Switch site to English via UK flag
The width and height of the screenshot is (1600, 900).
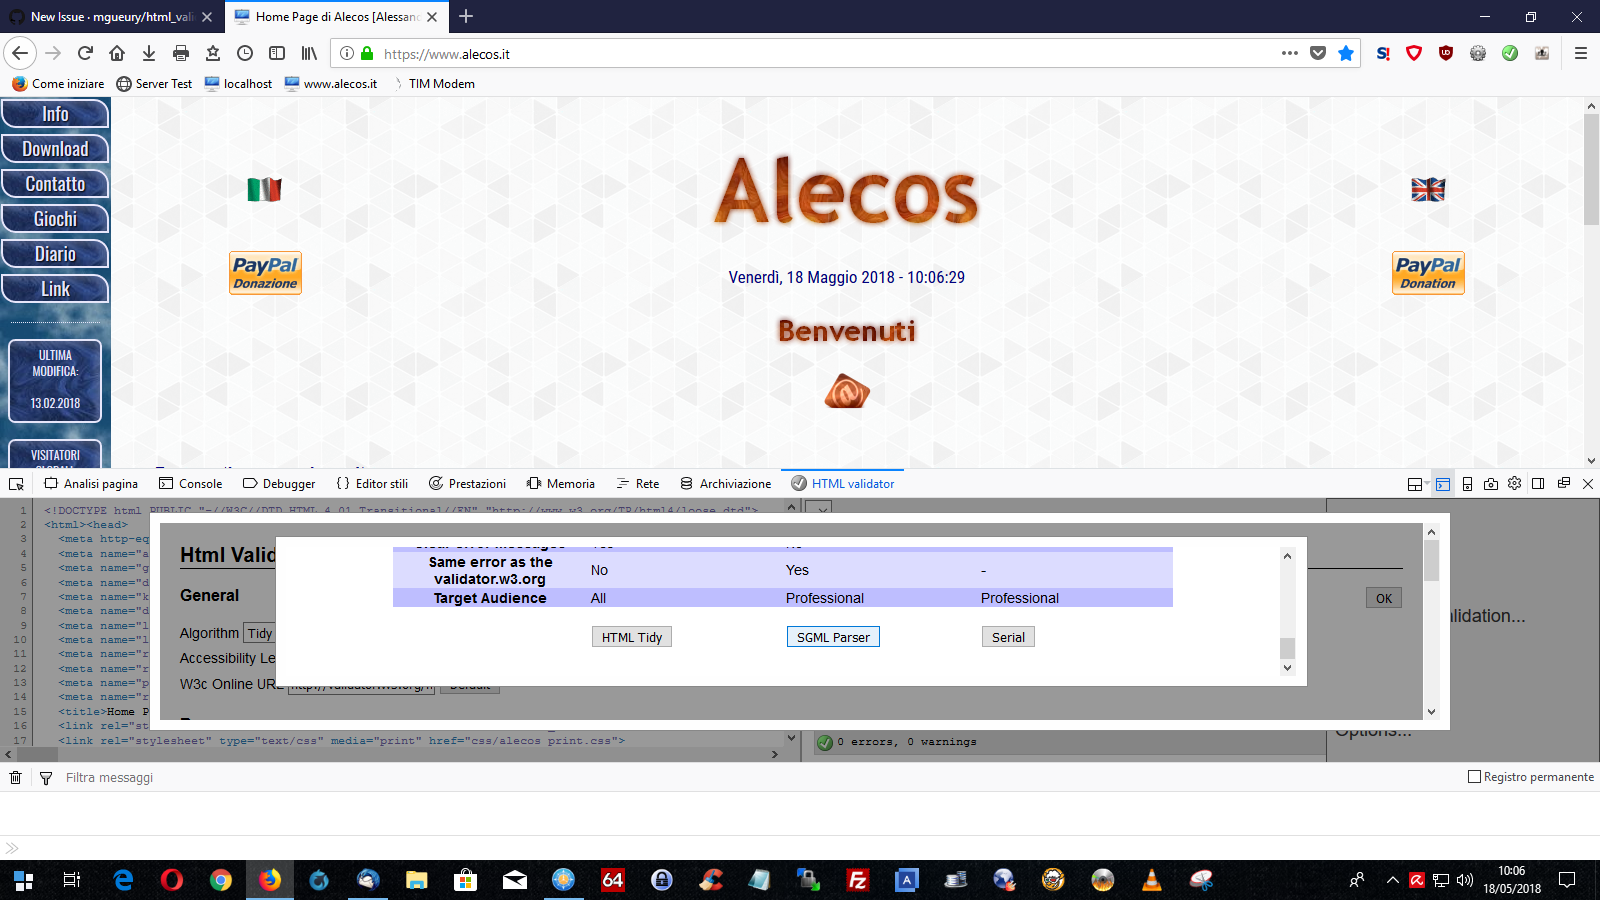click(1428, 189)
